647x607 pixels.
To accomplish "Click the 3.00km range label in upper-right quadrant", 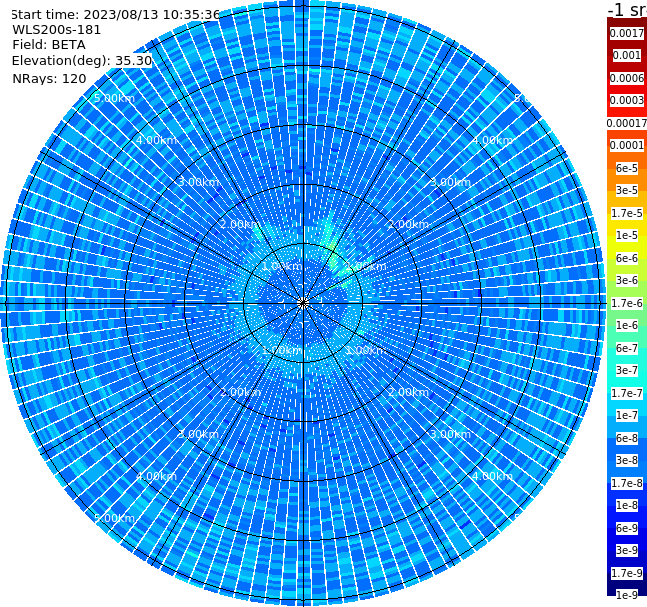I will [450, 182].
